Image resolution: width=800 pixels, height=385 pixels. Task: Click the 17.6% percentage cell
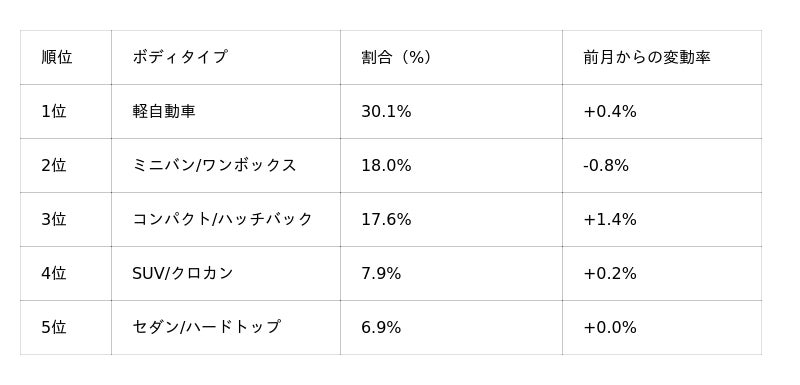tap(452, 219)
